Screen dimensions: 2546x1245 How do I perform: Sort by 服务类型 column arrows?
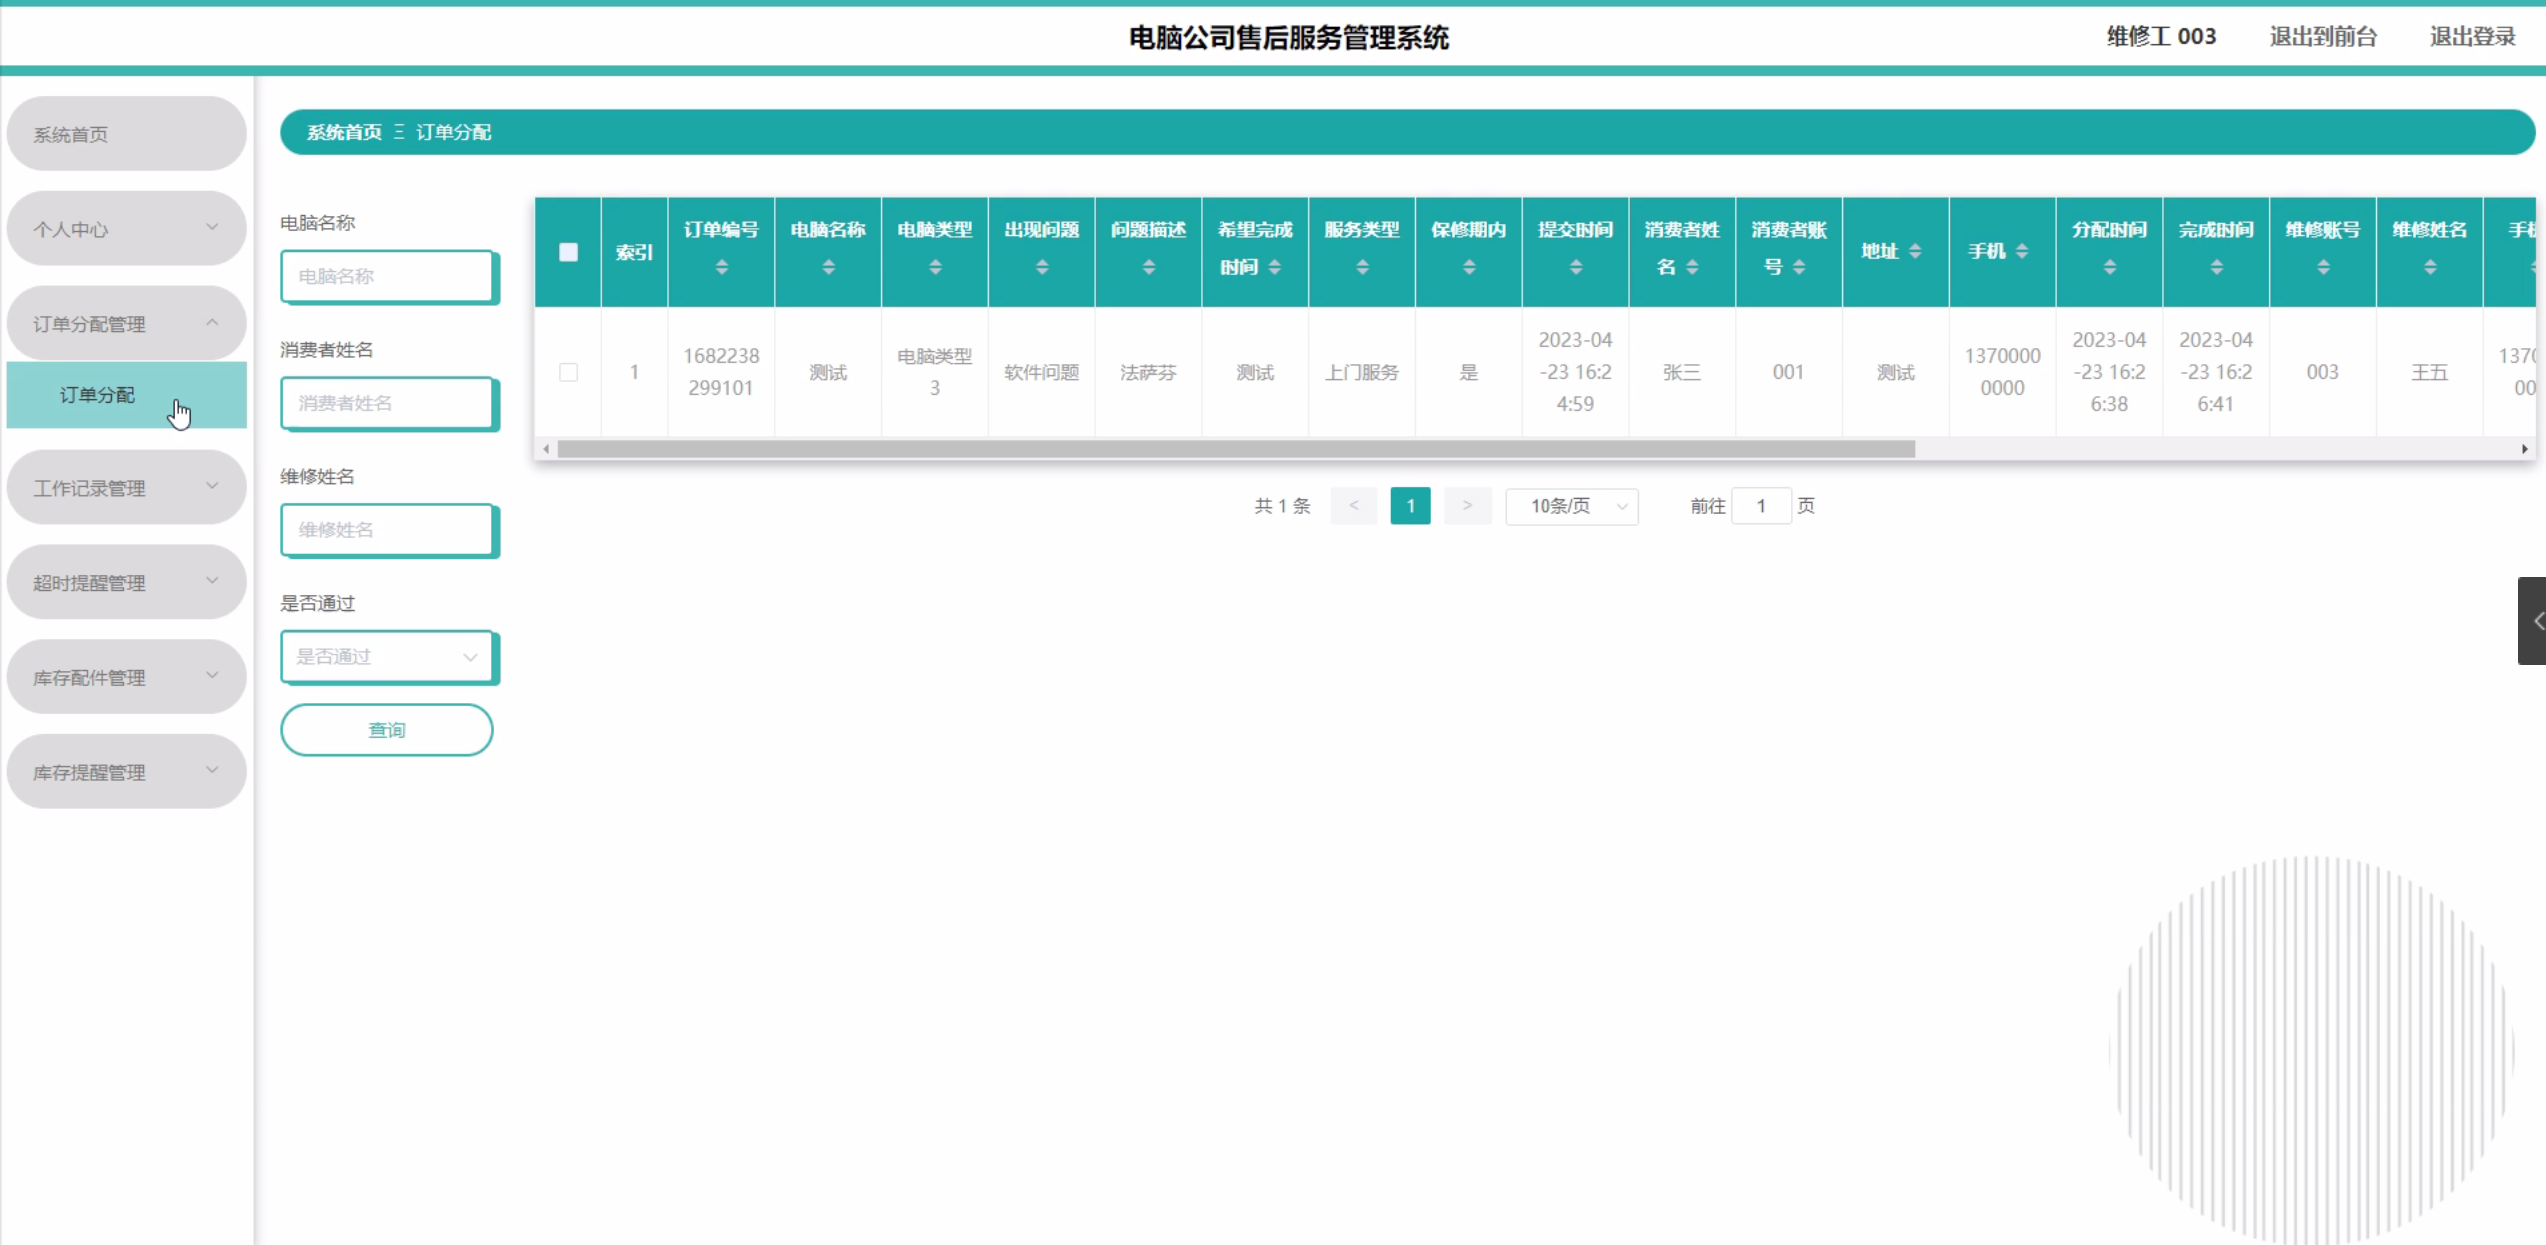[1362, 267]
